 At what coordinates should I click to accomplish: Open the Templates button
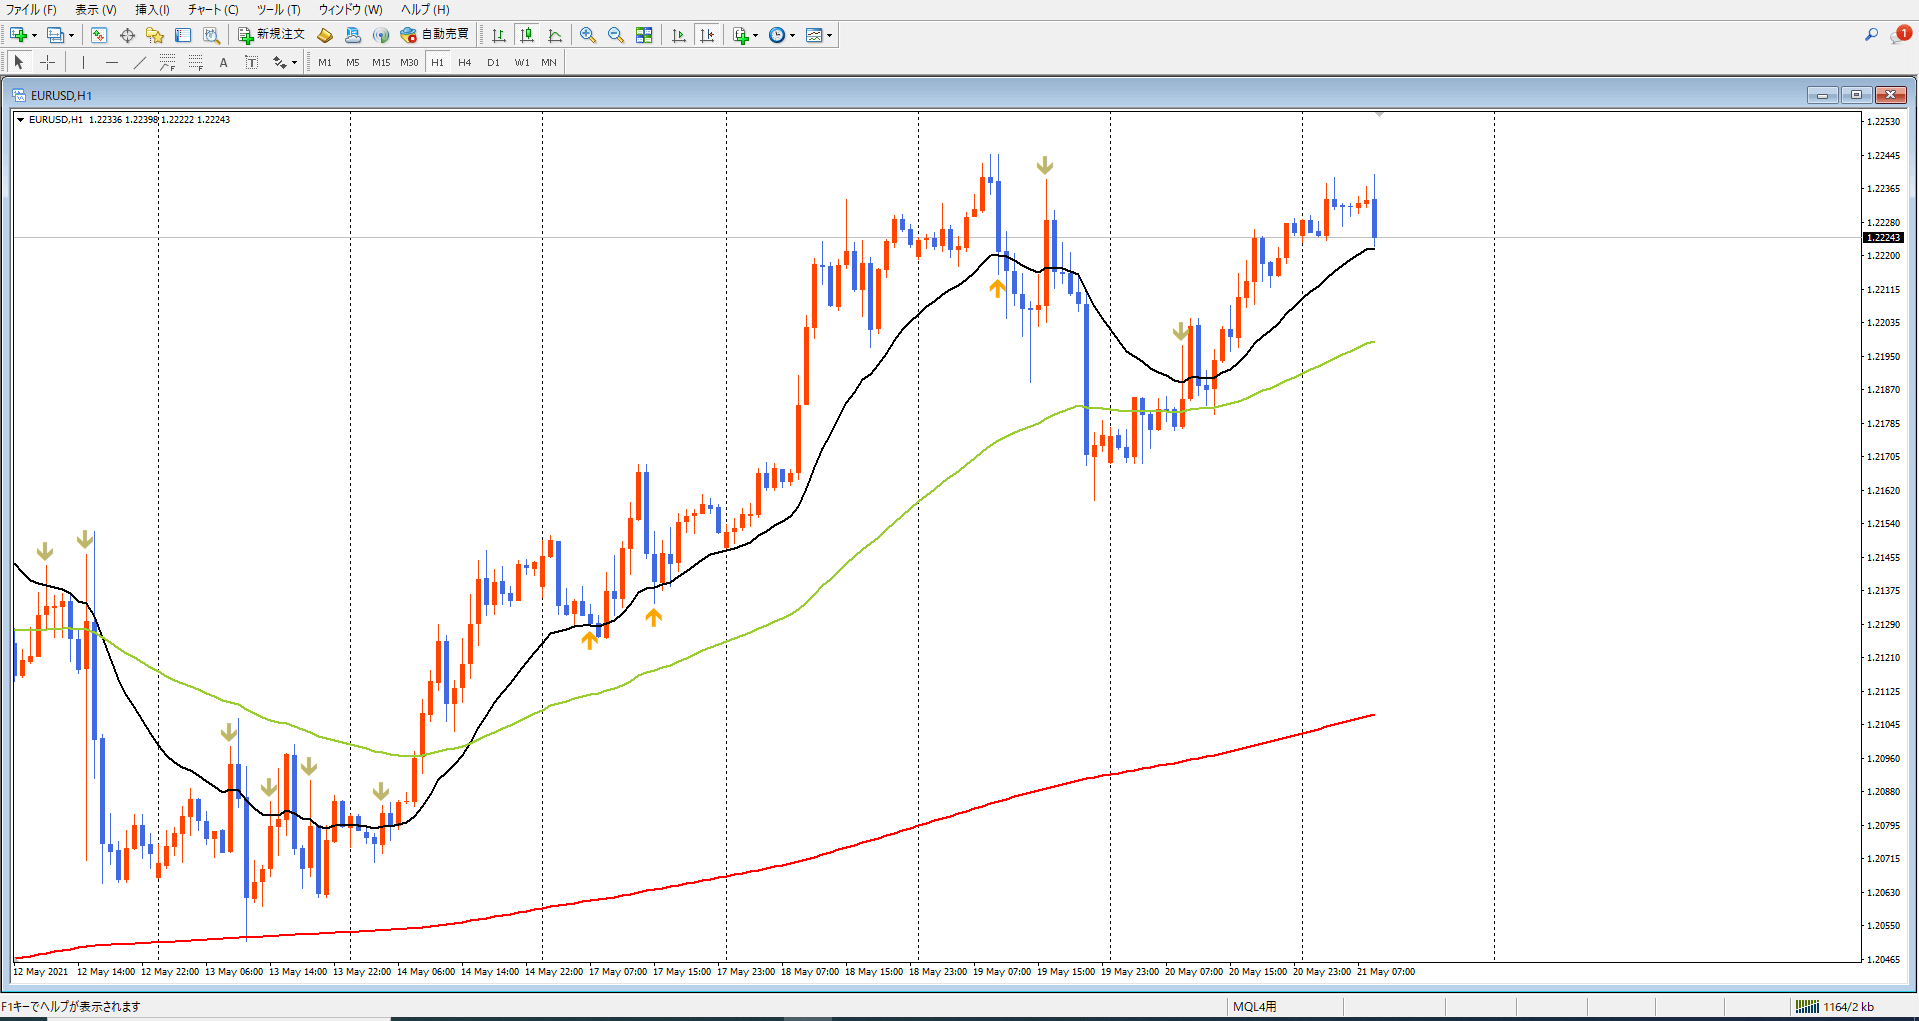(x=814, y=35)
